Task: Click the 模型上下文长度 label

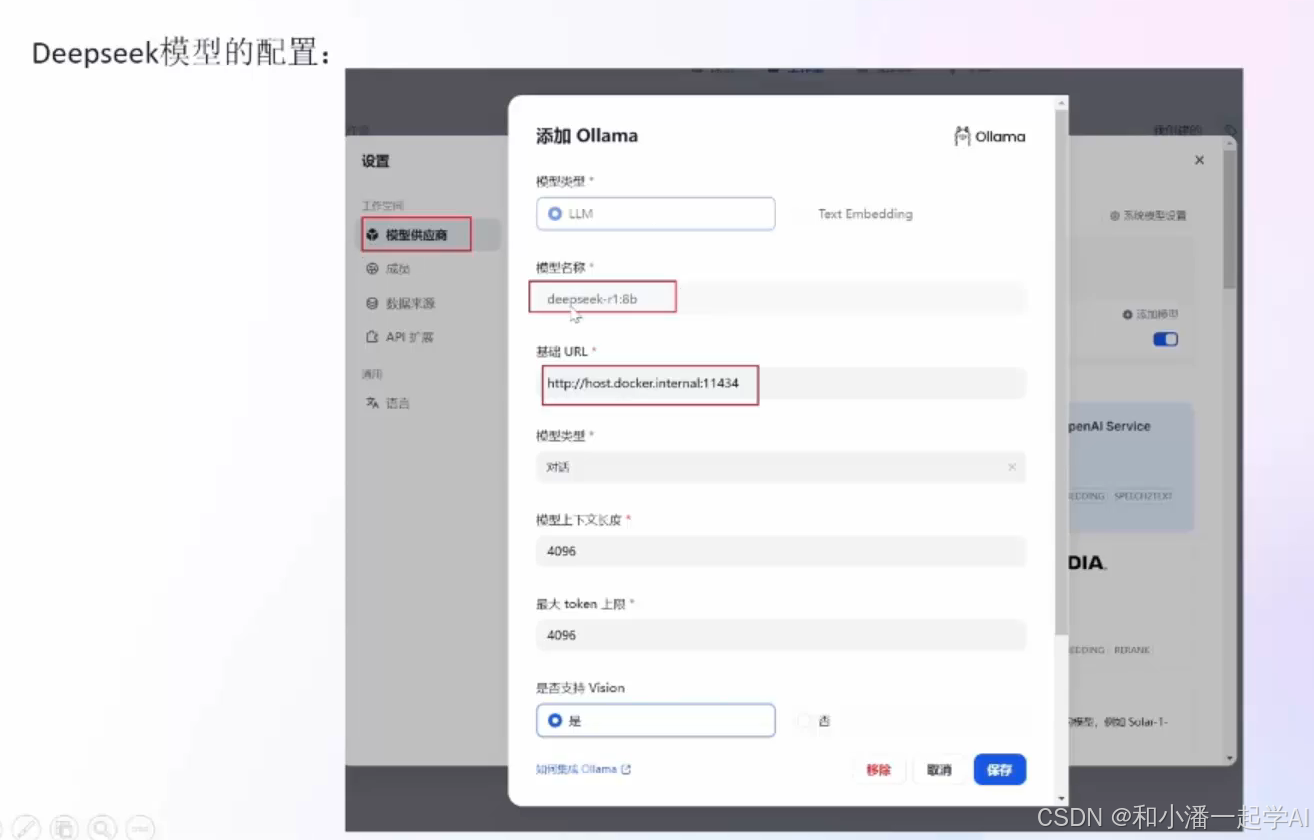Action: click(x=579, y=520)
